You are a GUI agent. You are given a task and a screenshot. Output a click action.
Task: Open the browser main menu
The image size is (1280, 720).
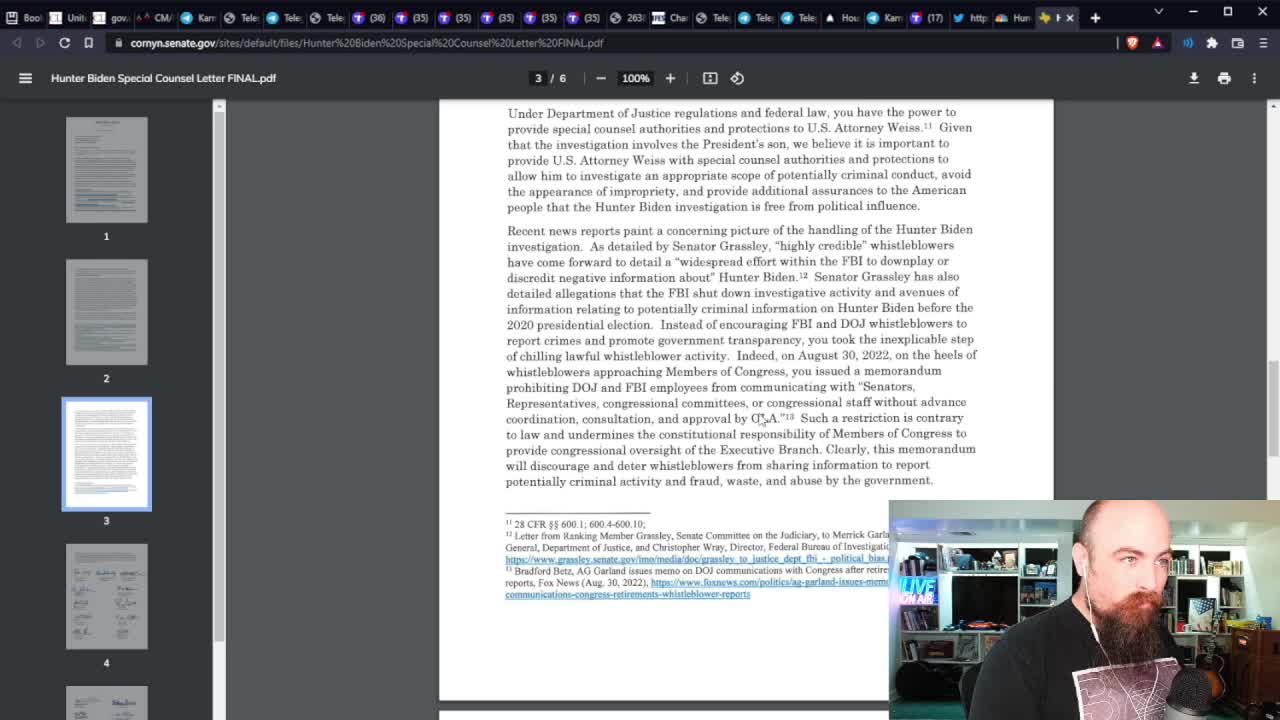click(1263, 43)
